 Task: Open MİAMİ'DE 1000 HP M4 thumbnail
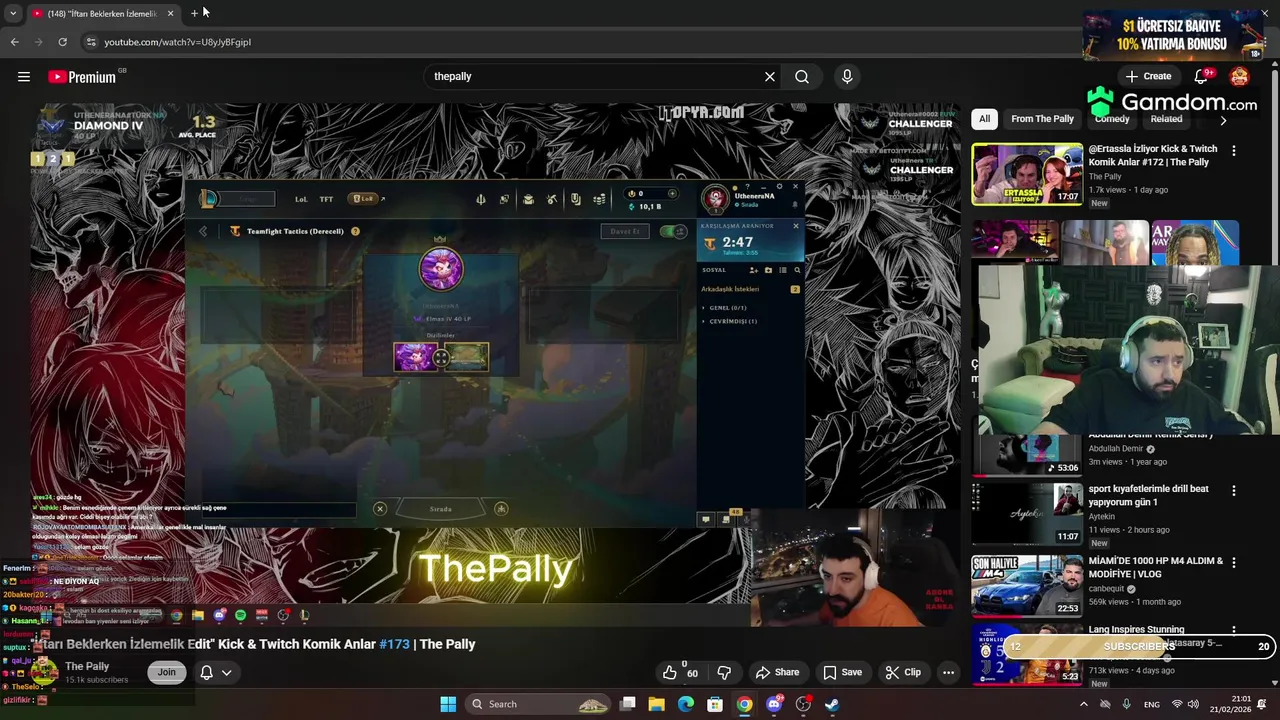pyautogui.click(x=1027, y=586)
